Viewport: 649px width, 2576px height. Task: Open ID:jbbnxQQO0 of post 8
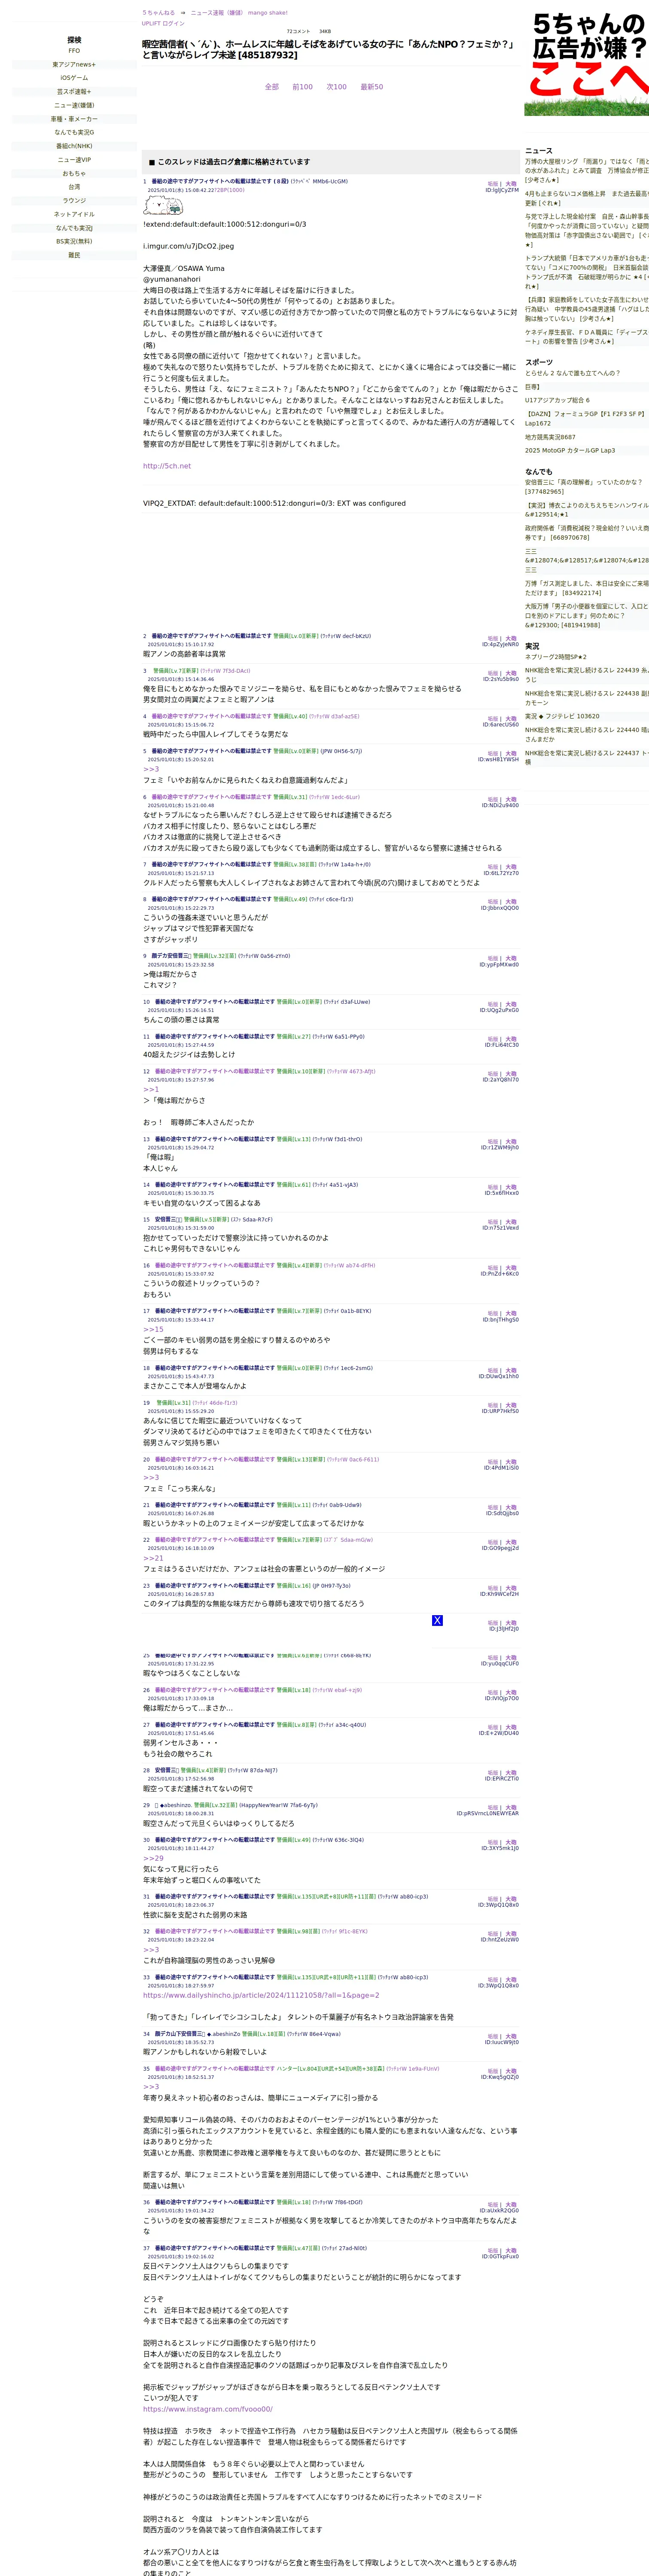click(x=500, y=908)
